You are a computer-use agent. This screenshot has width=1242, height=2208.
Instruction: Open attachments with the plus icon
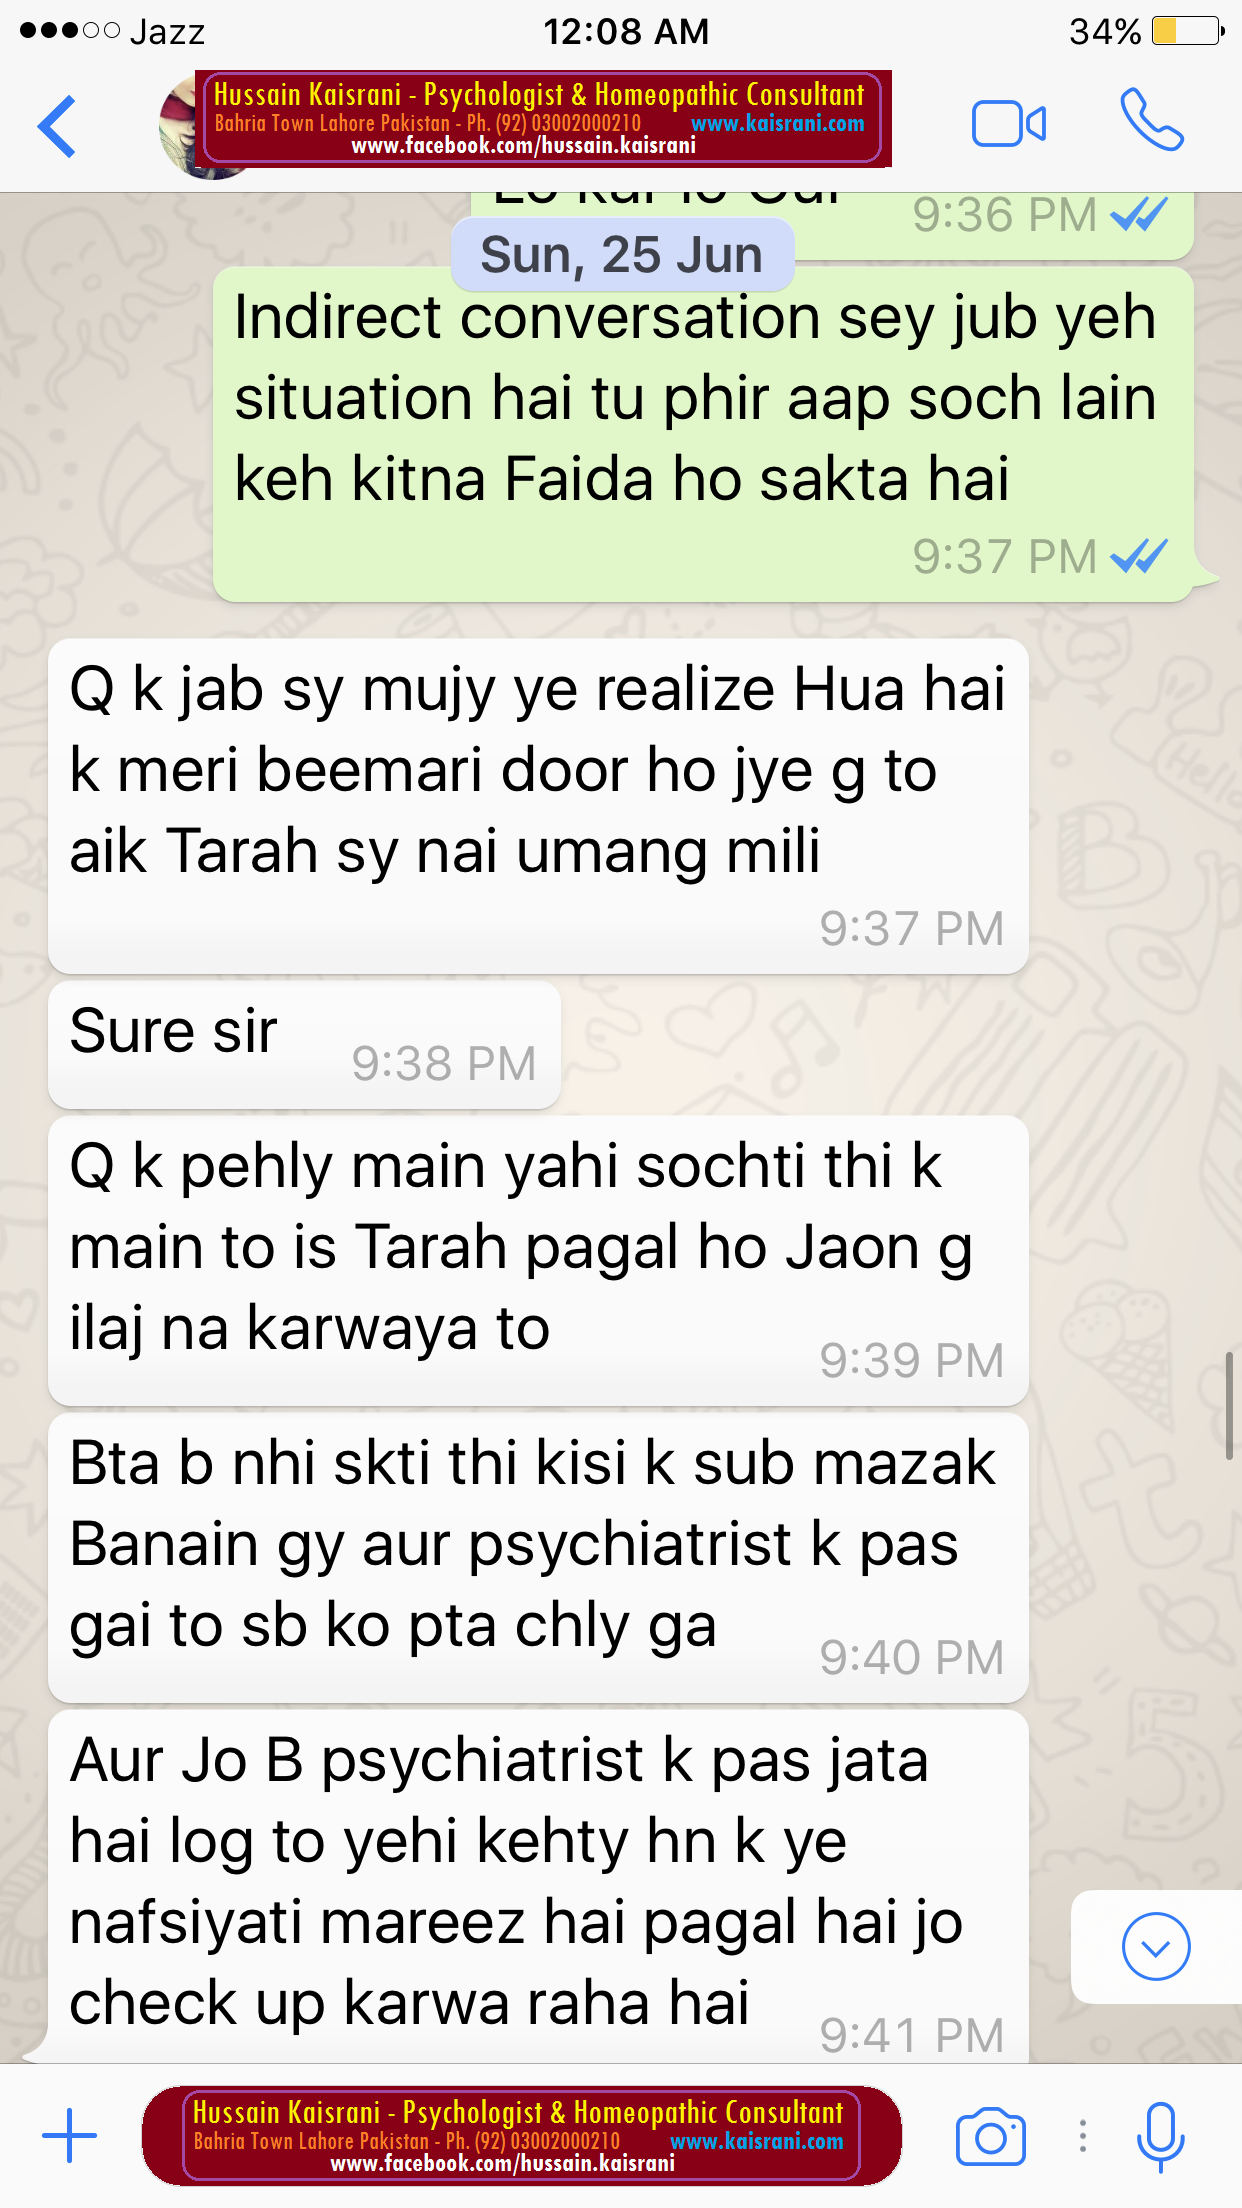coord(69,2135)
